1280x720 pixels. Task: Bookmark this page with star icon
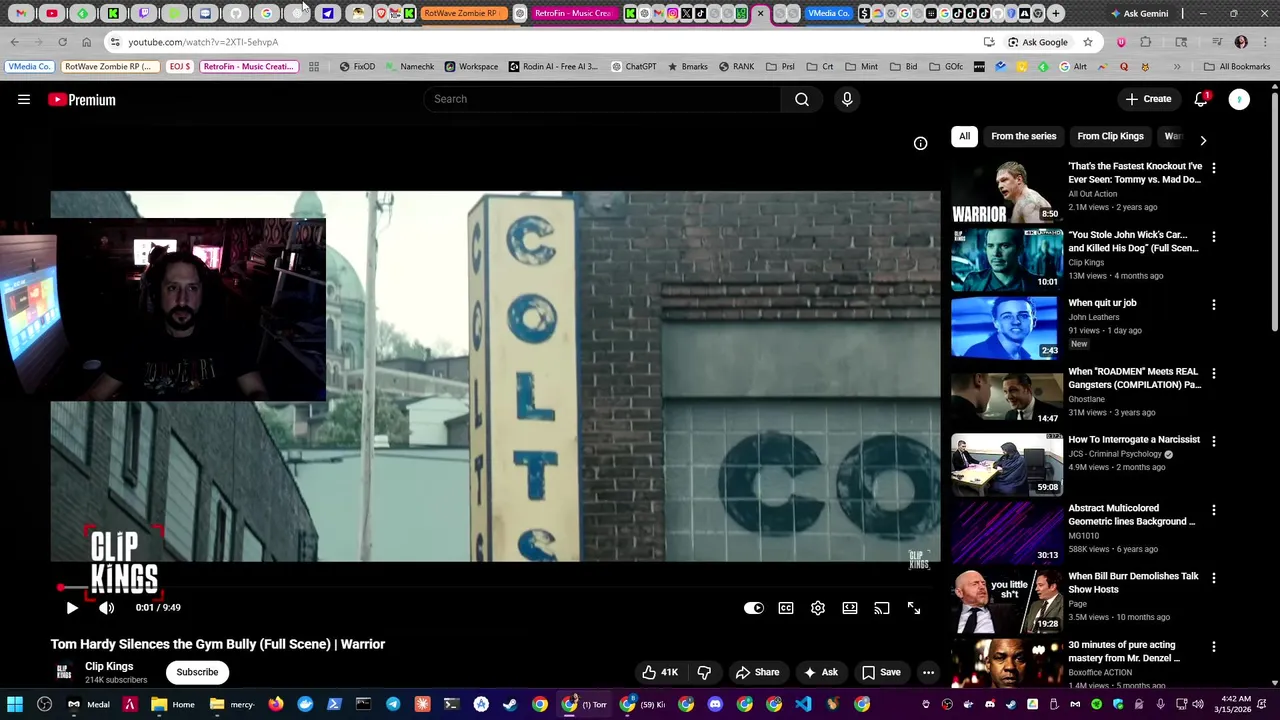(1088, 42)
